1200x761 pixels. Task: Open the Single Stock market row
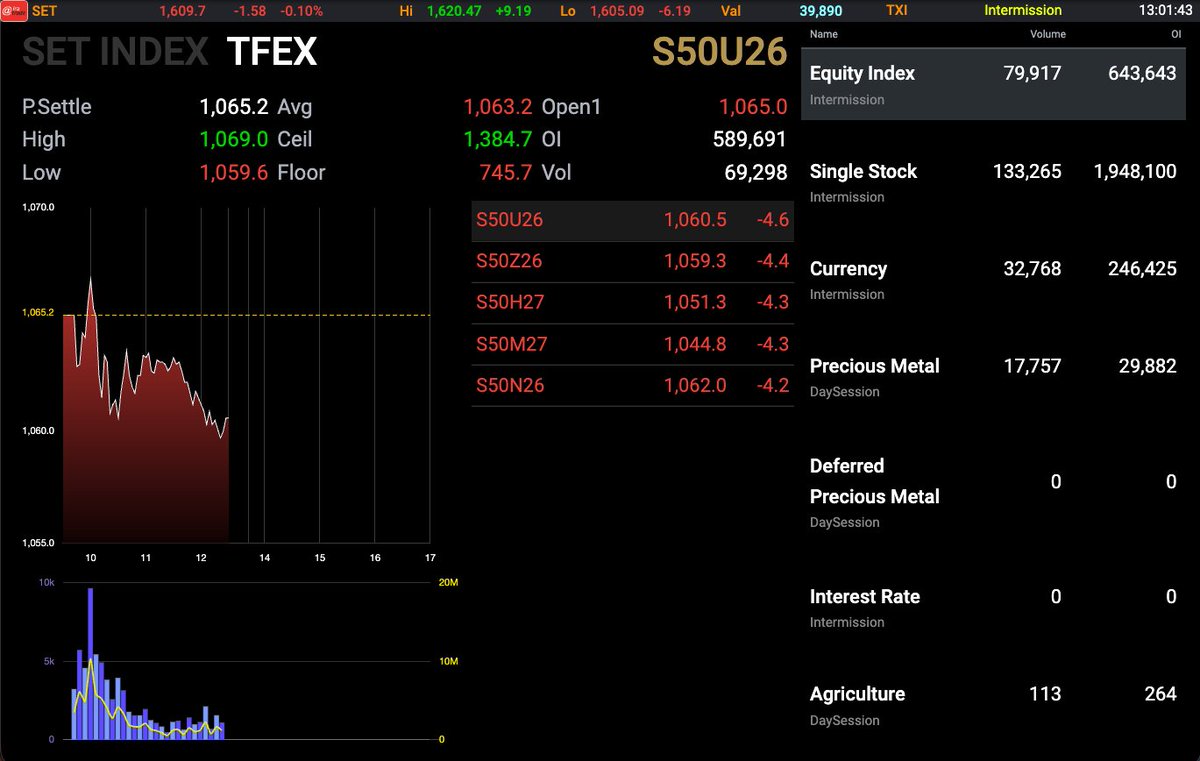995,182
